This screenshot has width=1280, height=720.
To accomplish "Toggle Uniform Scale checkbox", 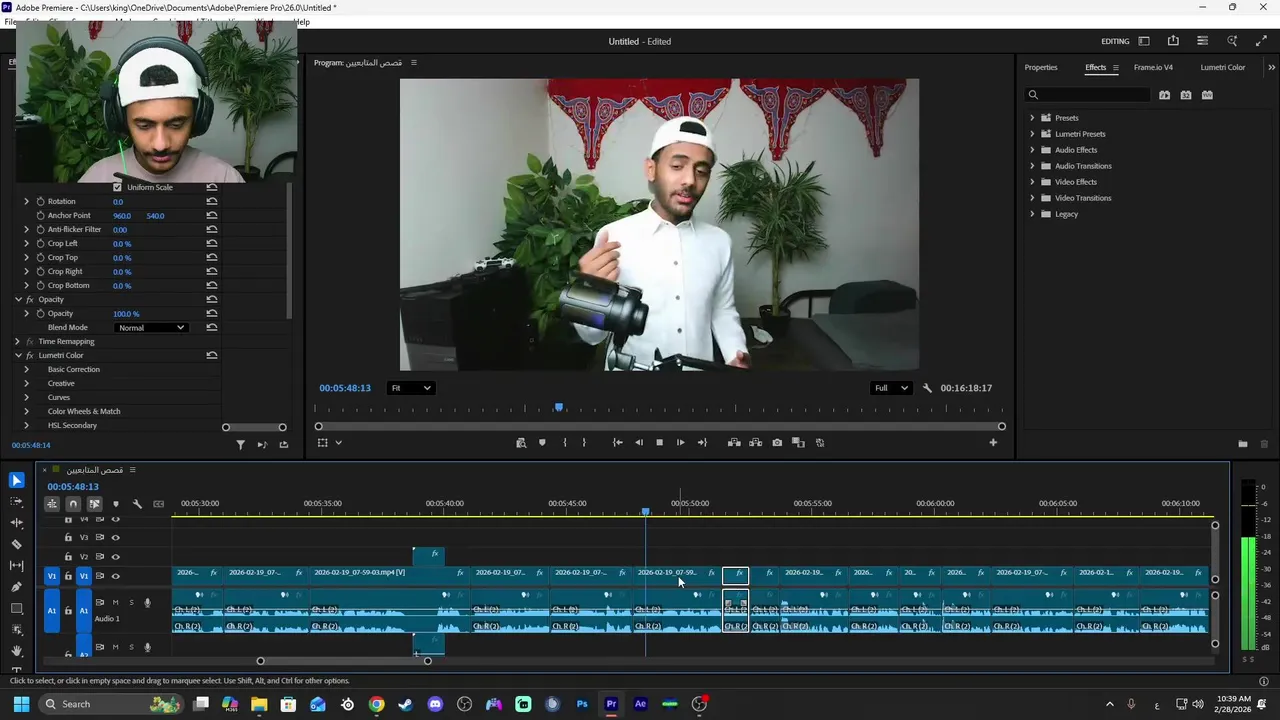I will tap(117, 187).
